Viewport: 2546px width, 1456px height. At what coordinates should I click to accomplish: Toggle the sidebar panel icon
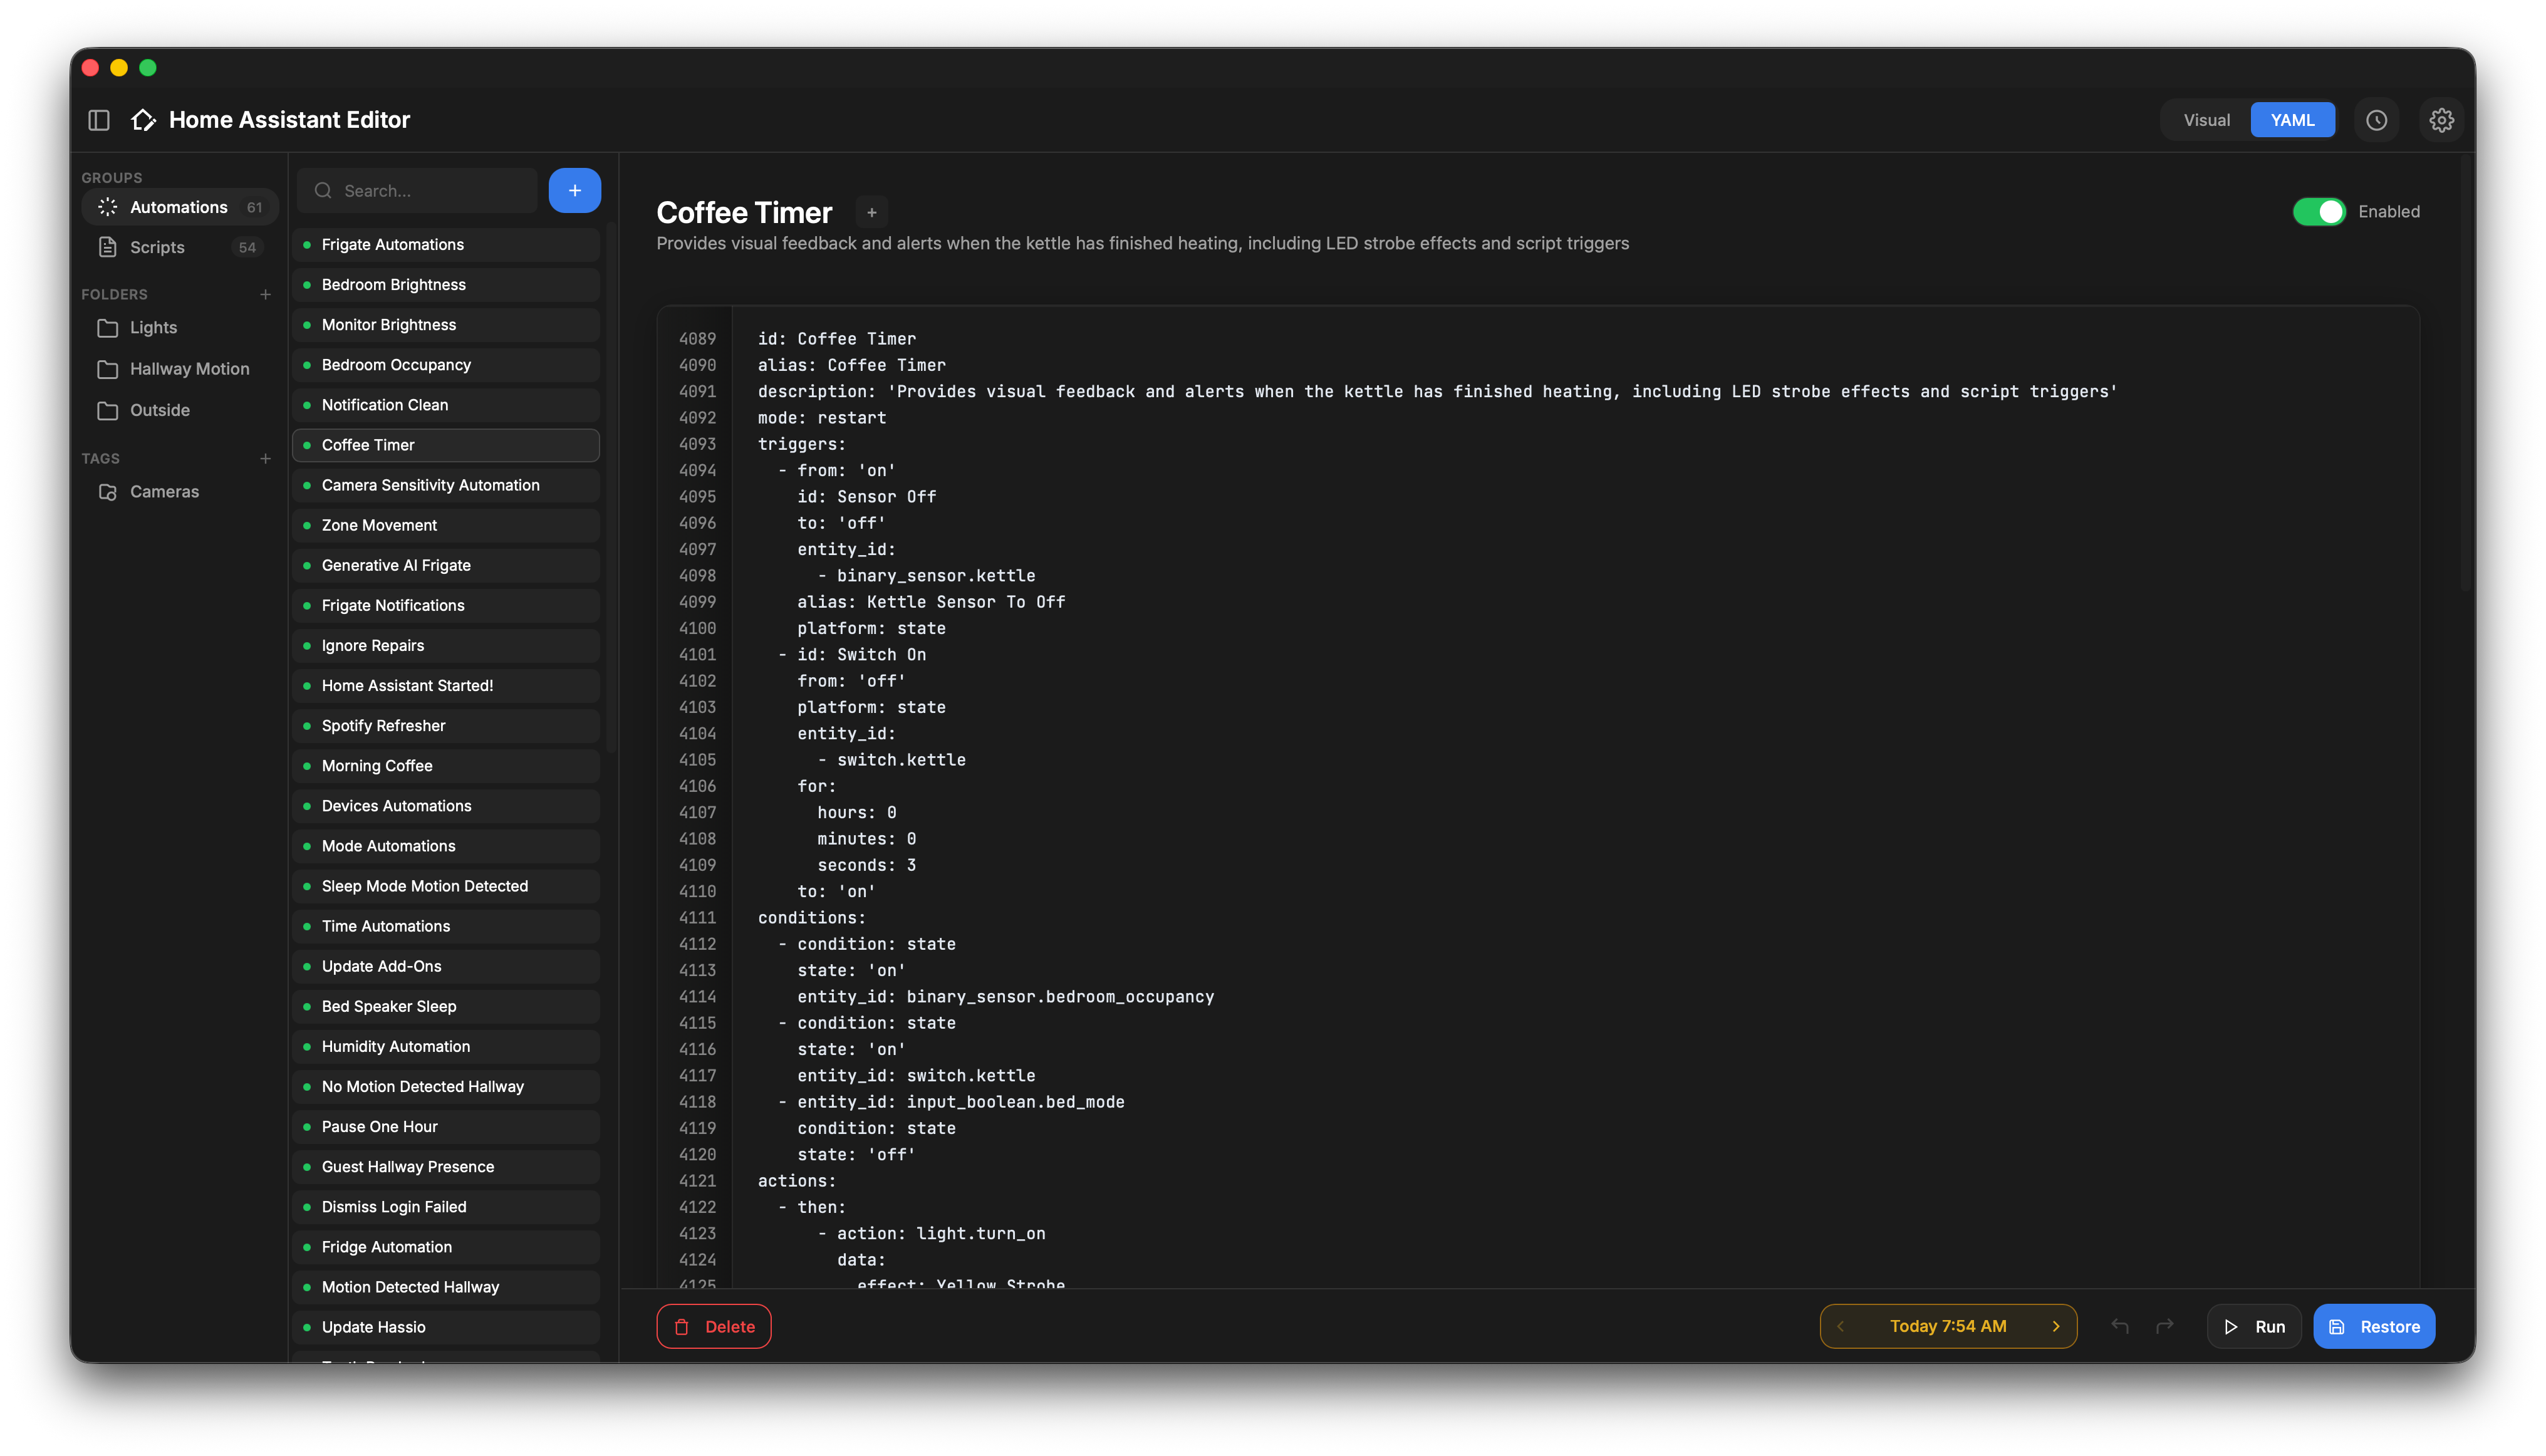coord(99,120)
